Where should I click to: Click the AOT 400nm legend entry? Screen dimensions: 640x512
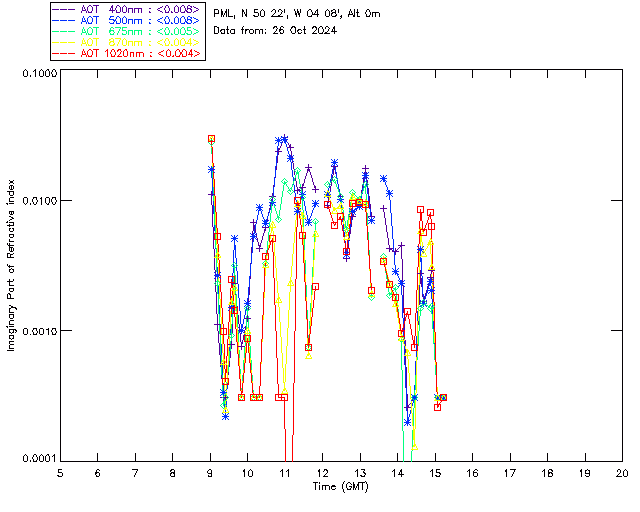[127, 9]
